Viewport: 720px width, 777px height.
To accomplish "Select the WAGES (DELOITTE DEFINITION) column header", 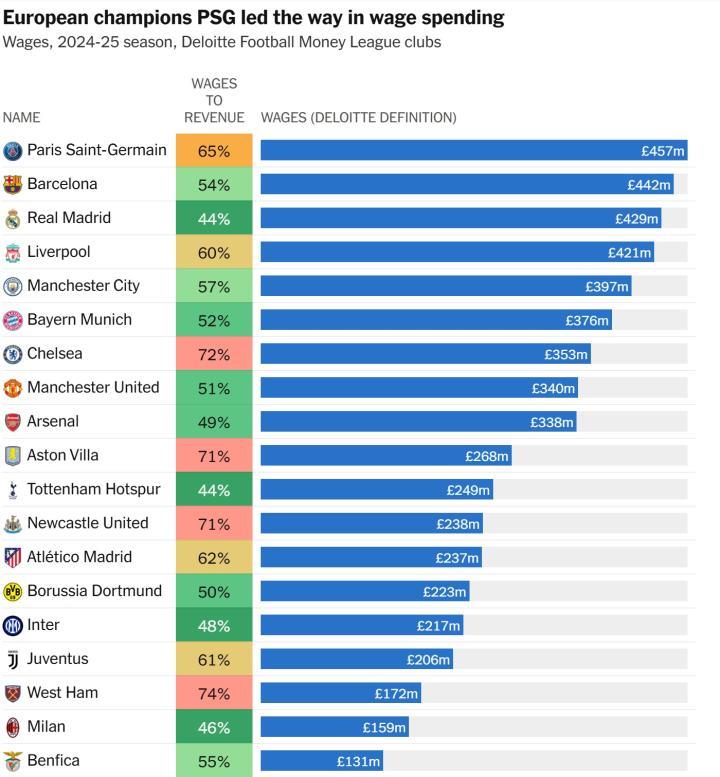I will (359, 117).
